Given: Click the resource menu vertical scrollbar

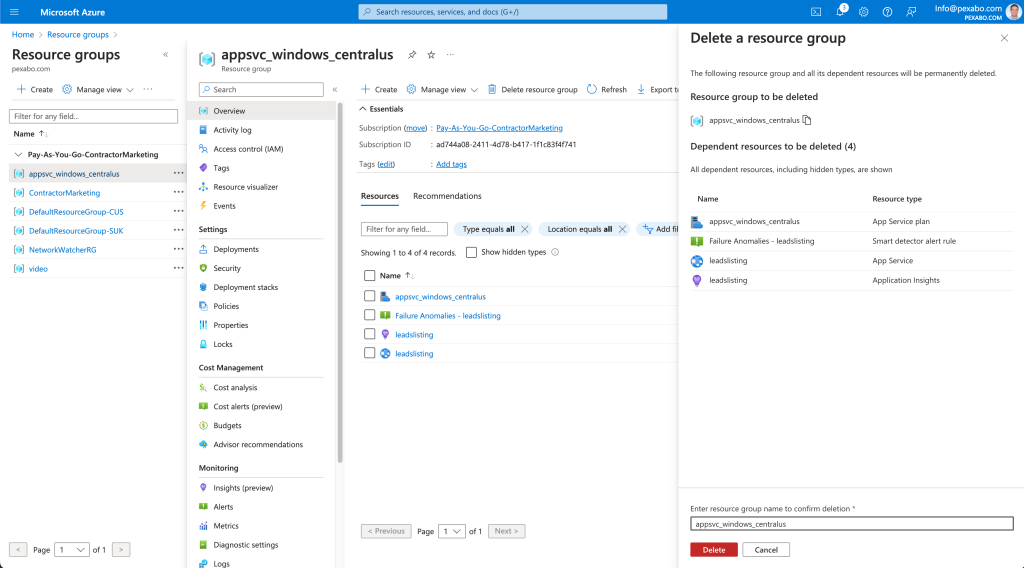Looking at the screenshot, I should pyautogui.click(x=340, y=284).
